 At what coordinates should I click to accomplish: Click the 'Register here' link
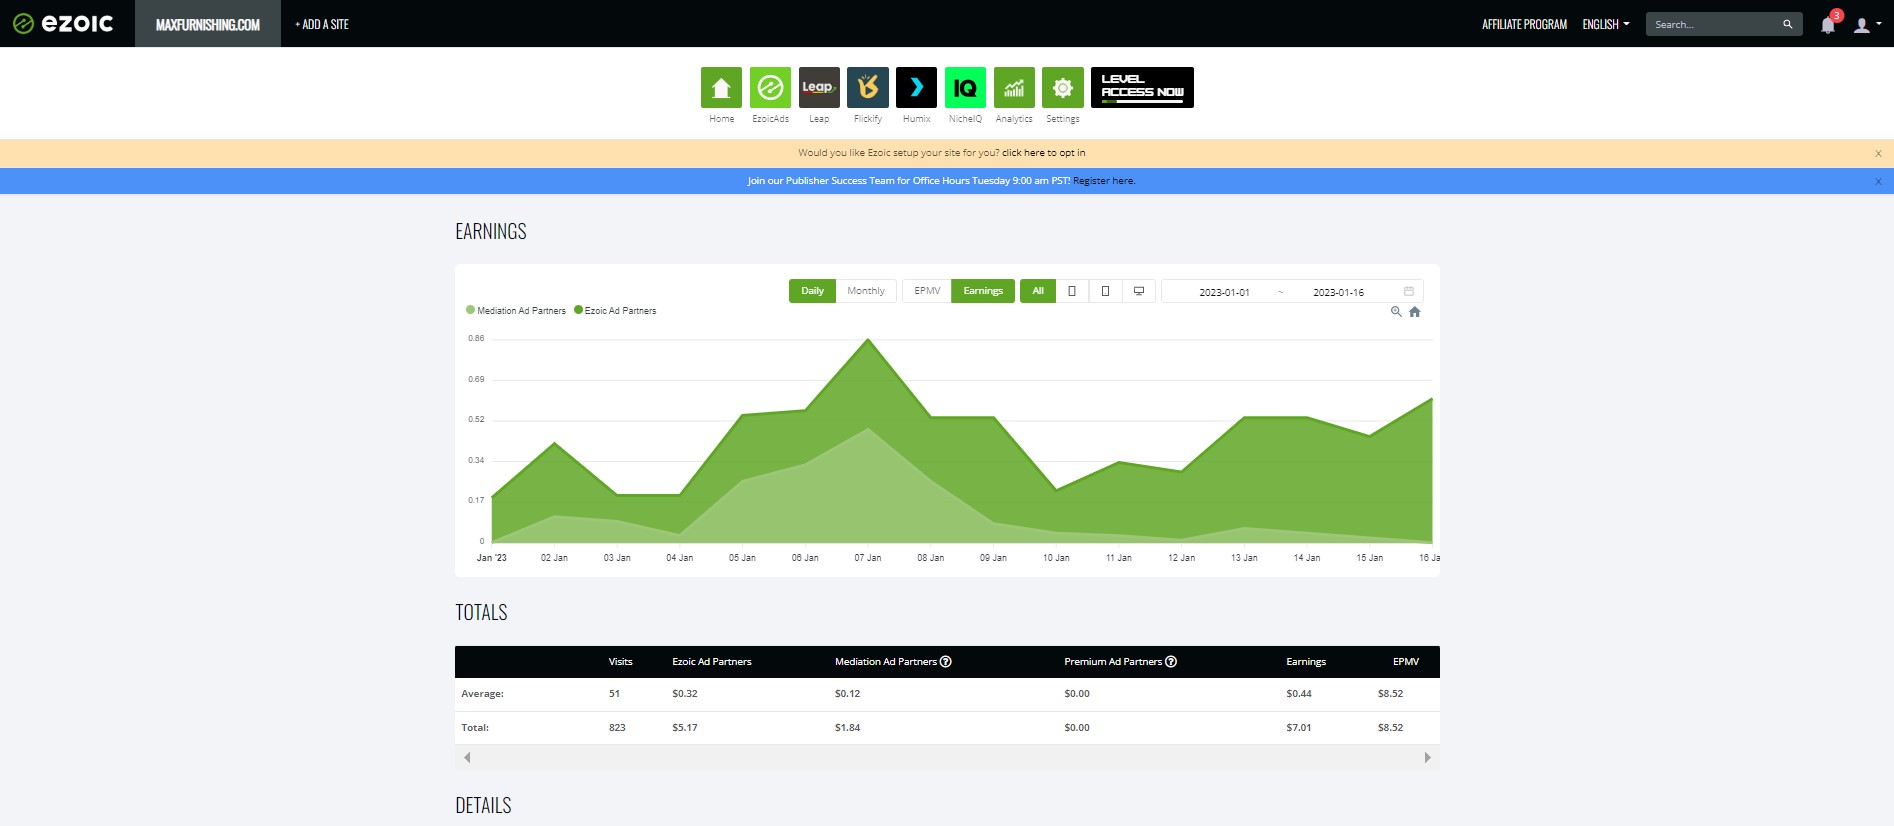pos(1104,181)
